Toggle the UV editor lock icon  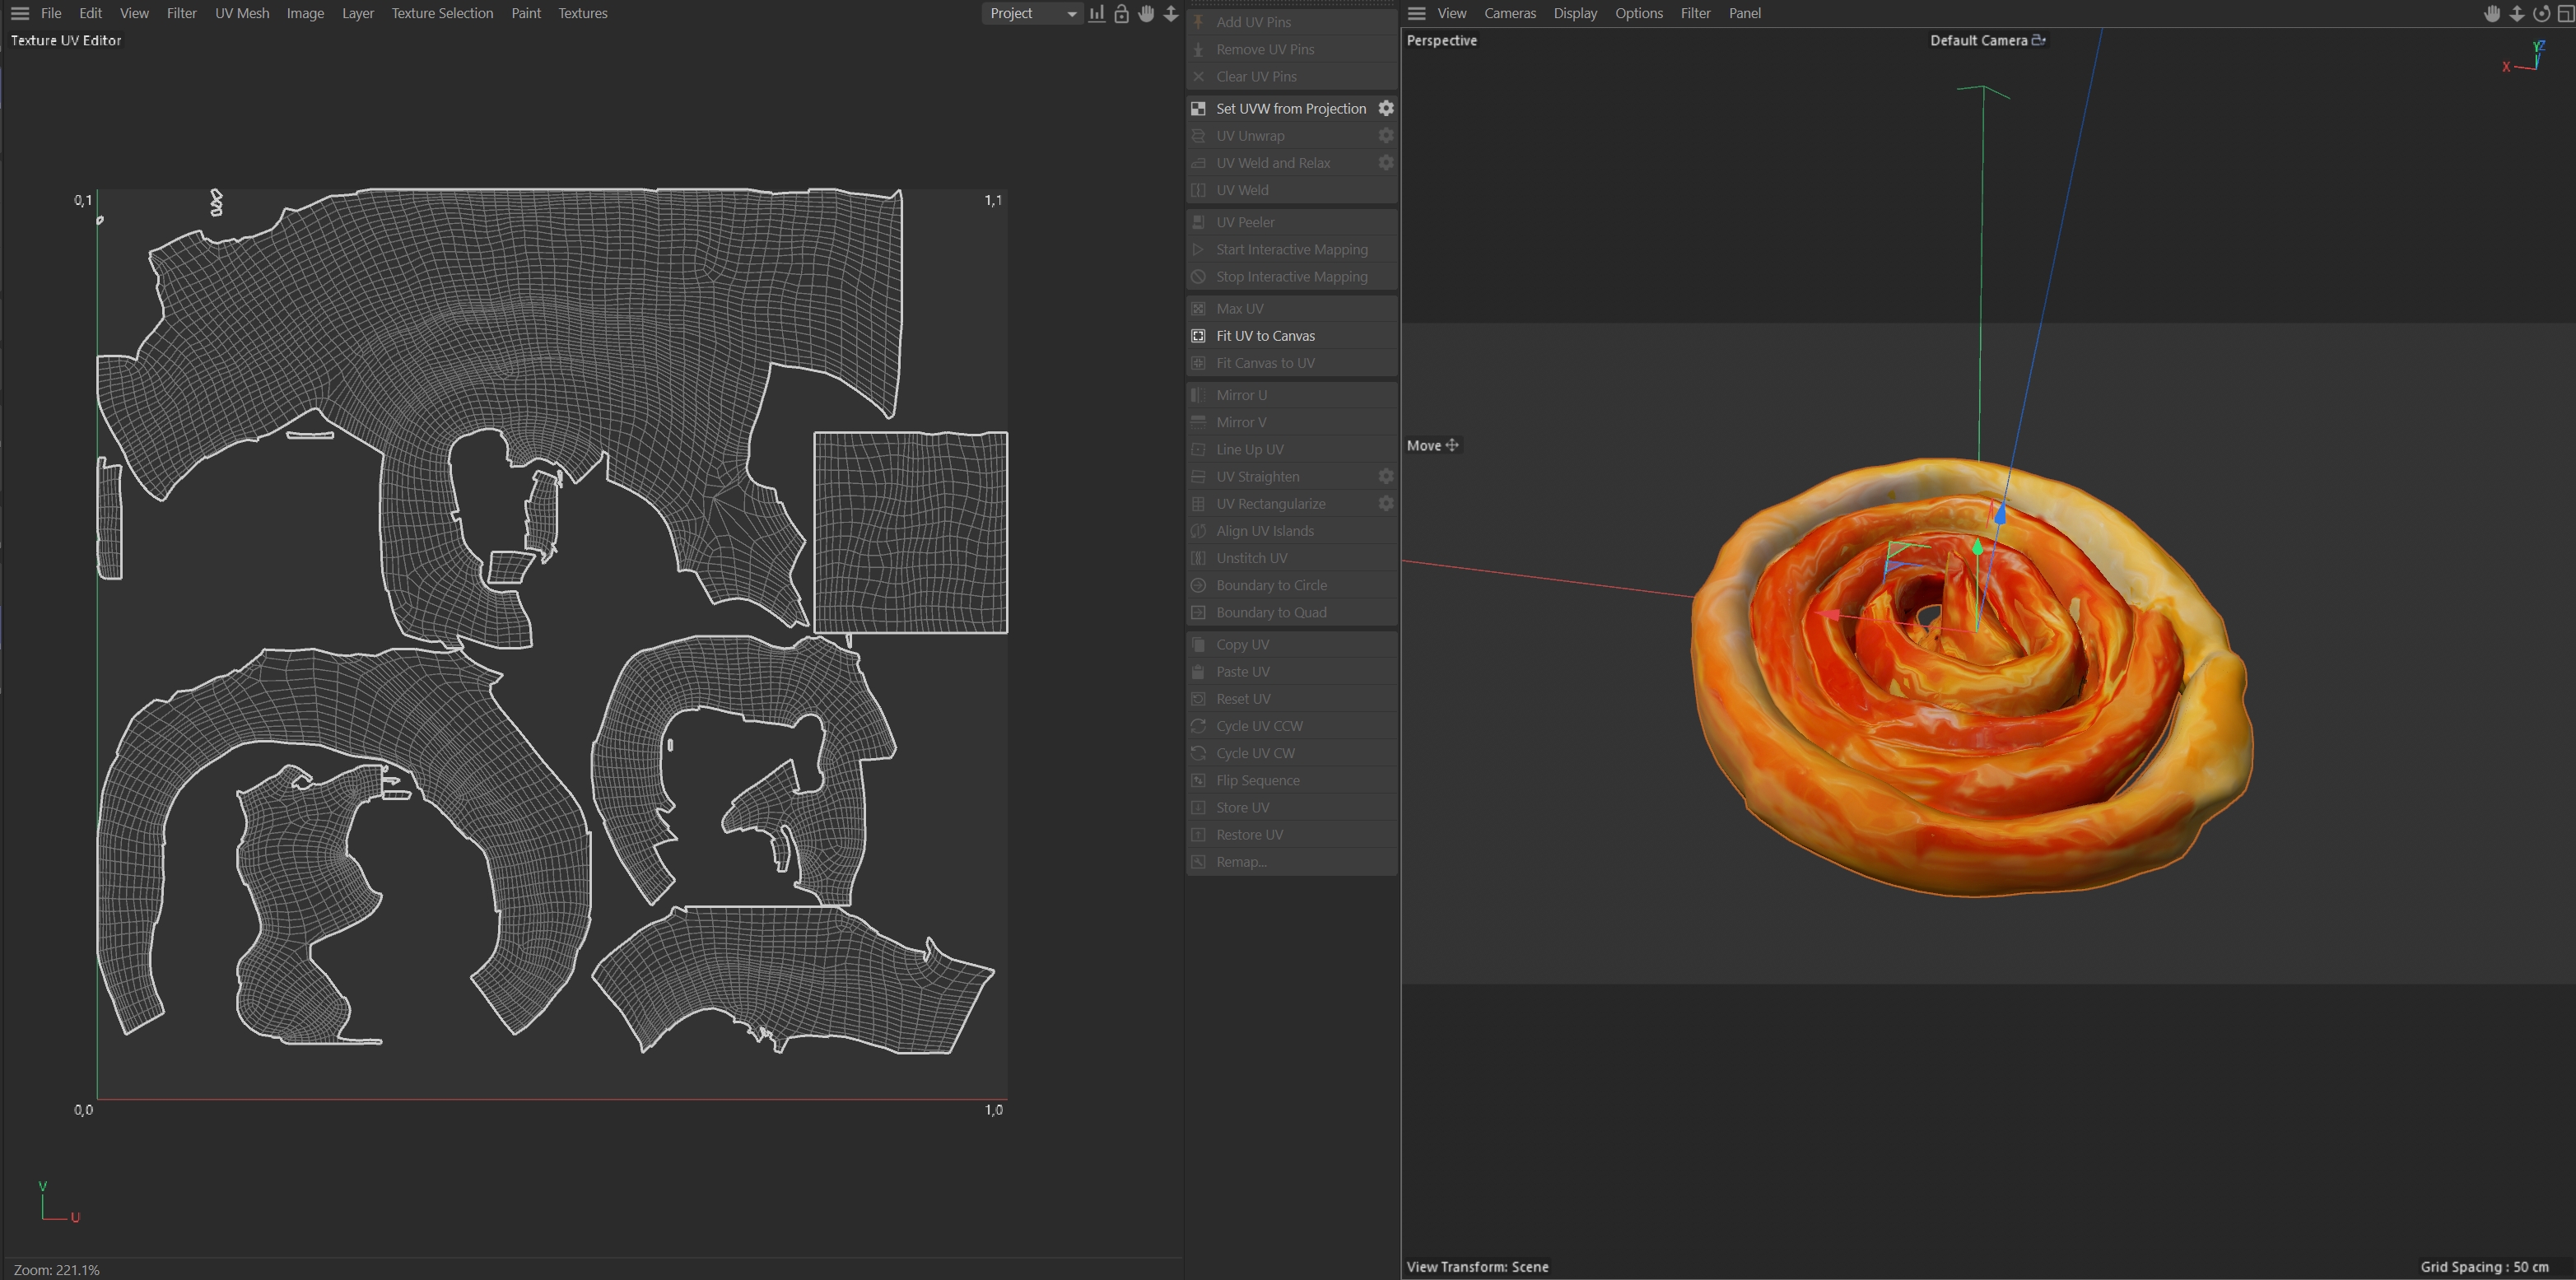click(1121, 13)
